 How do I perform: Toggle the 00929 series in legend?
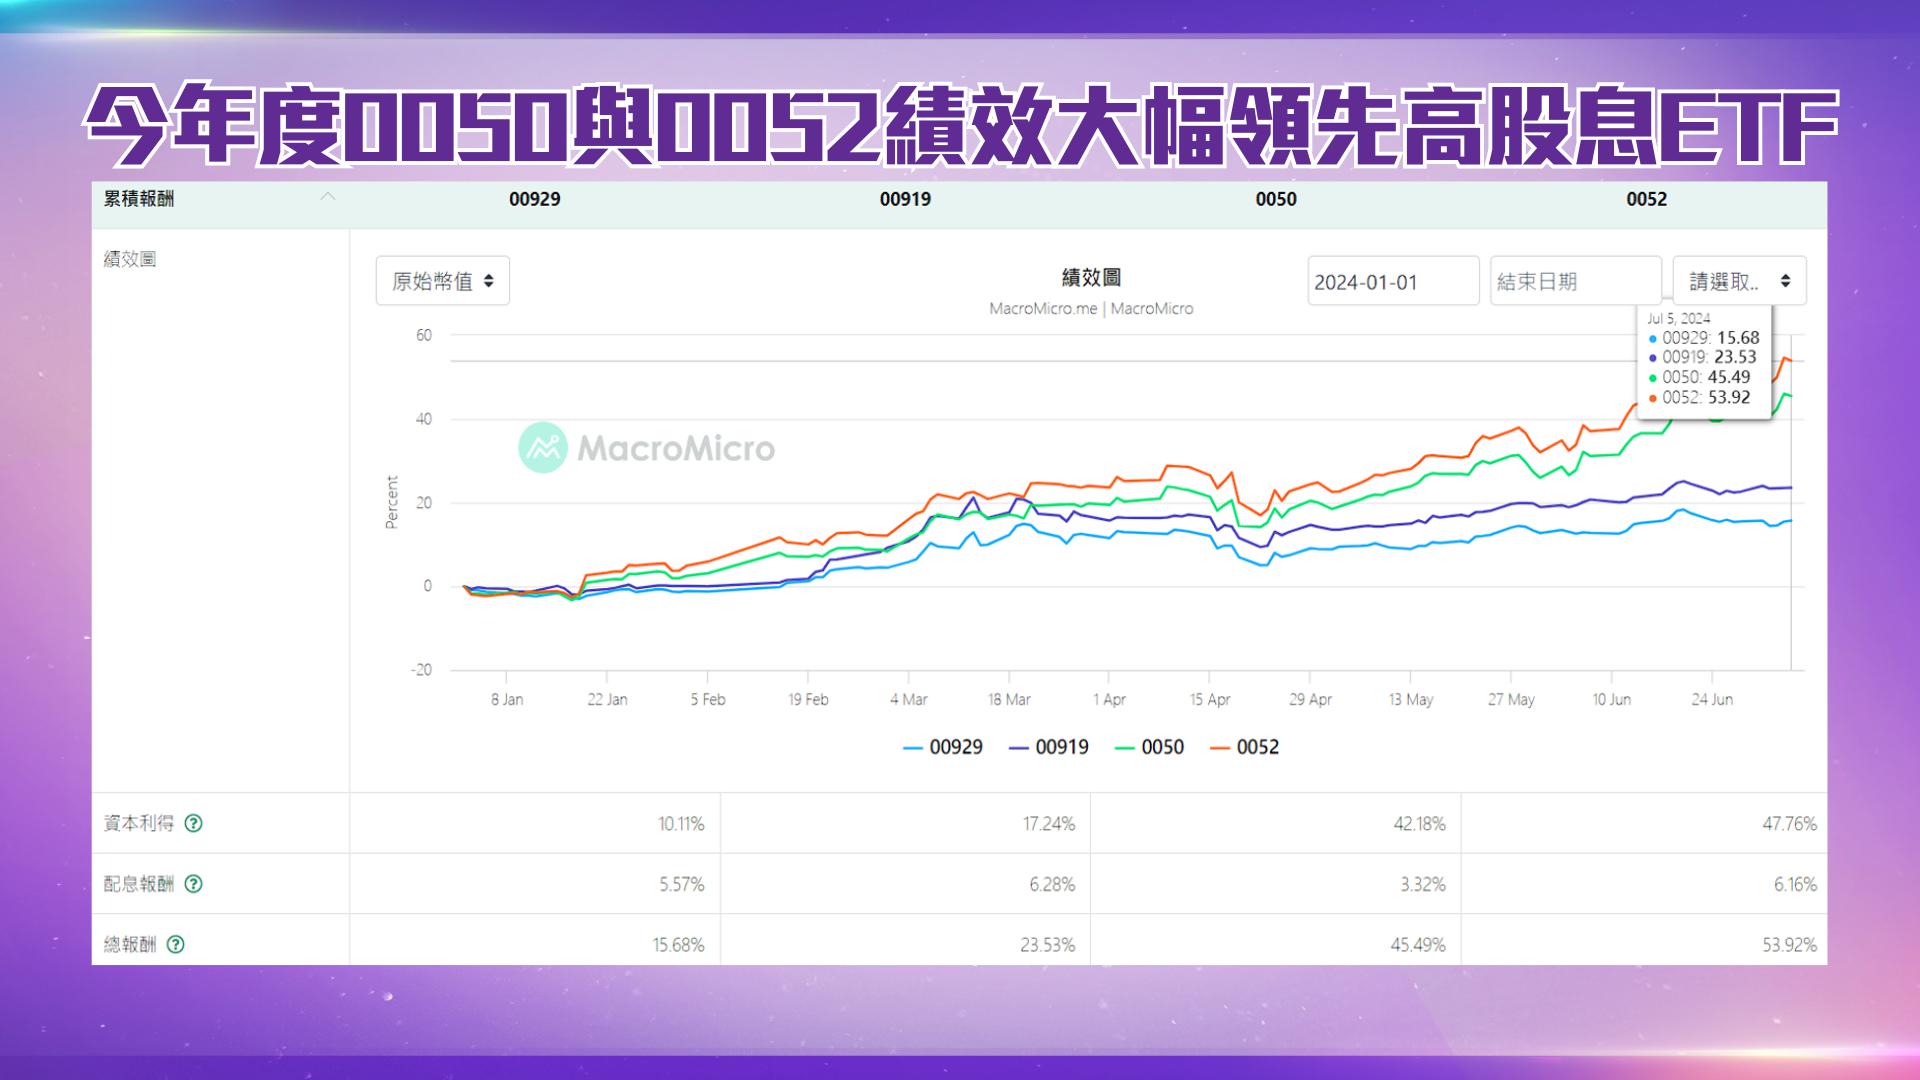943,747
